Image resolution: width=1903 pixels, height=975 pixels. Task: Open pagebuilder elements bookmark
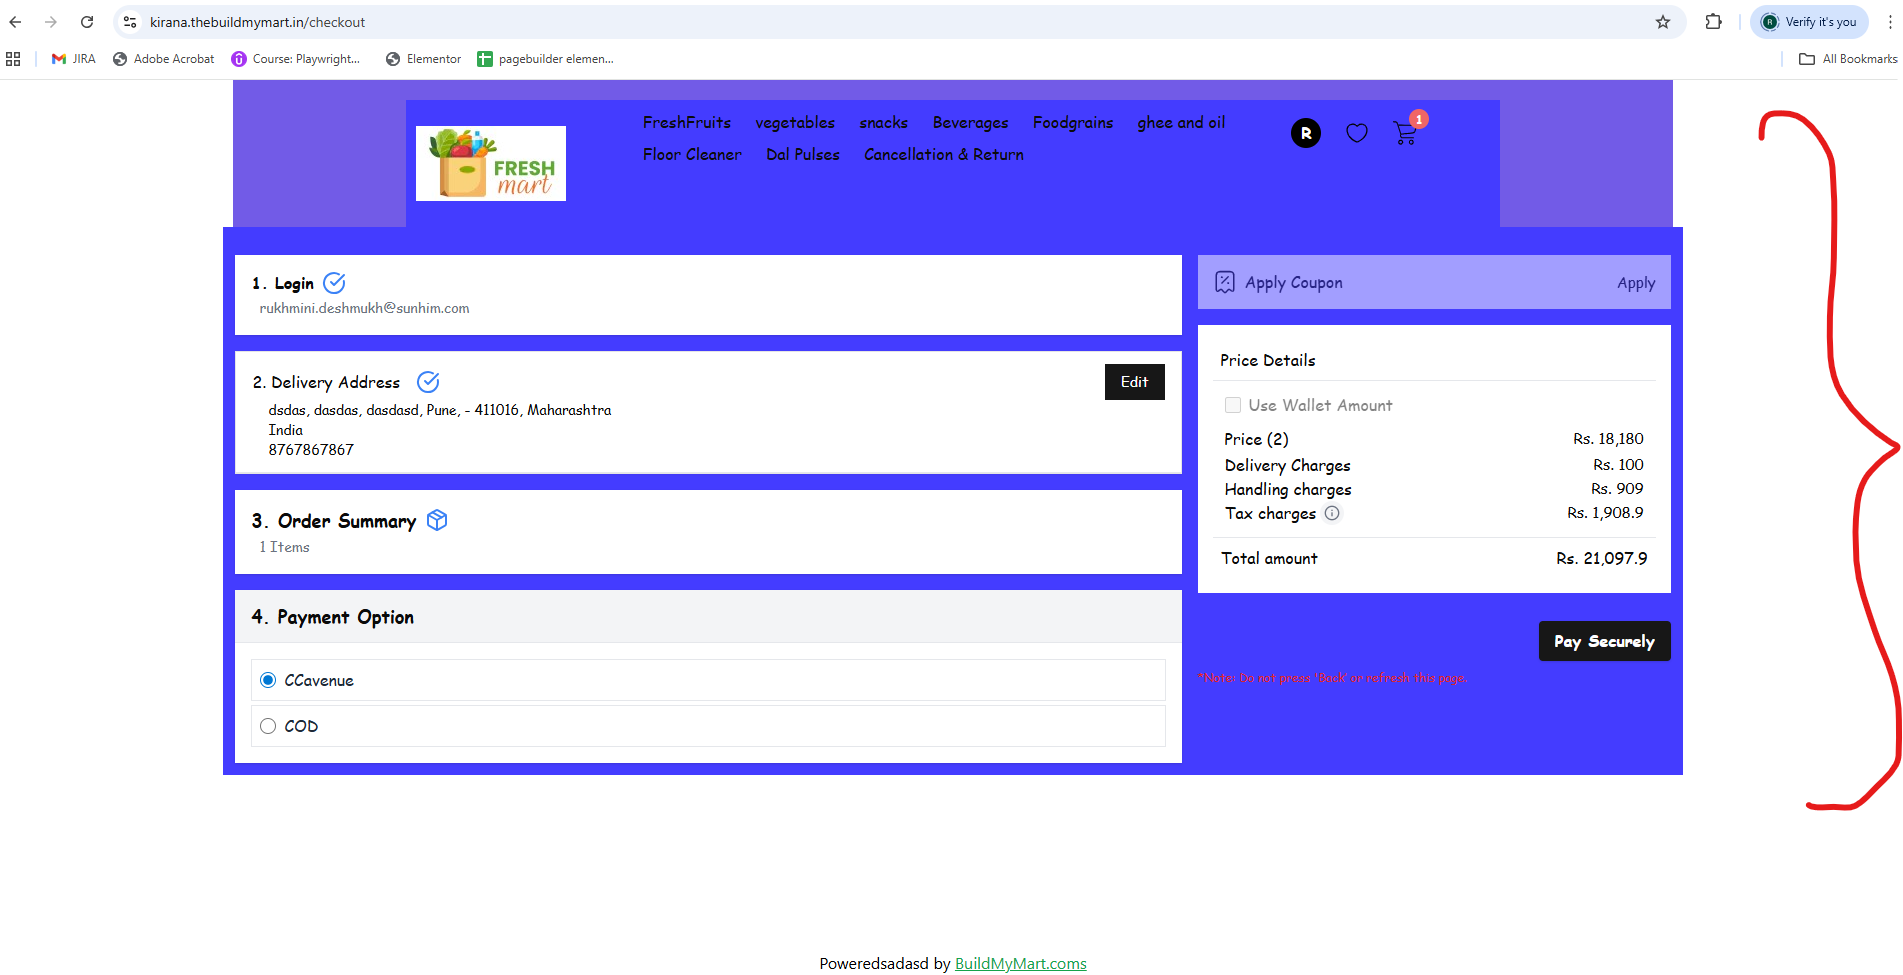(546, 59)
